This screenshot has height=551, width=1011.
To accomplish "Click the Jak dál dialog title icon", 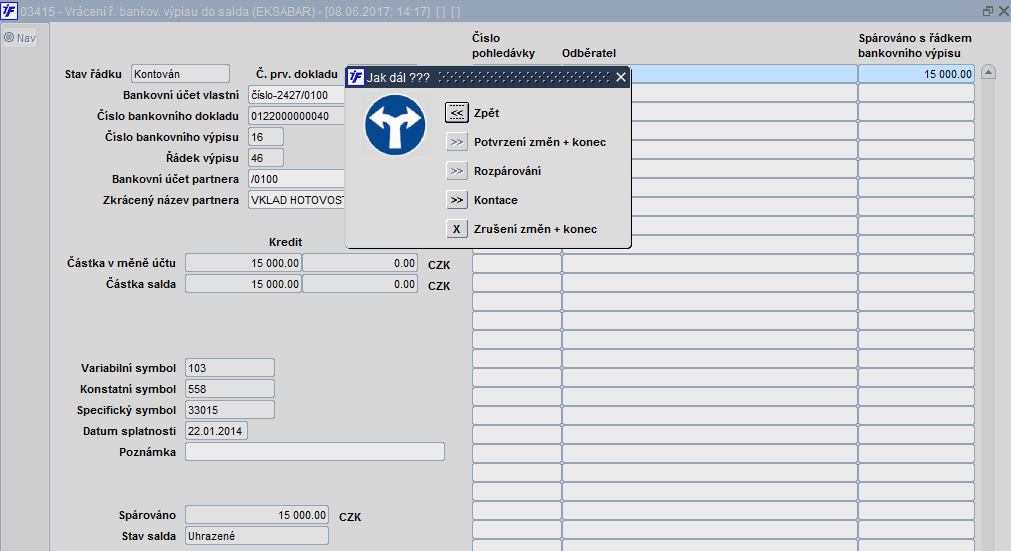I will point(356,77).
